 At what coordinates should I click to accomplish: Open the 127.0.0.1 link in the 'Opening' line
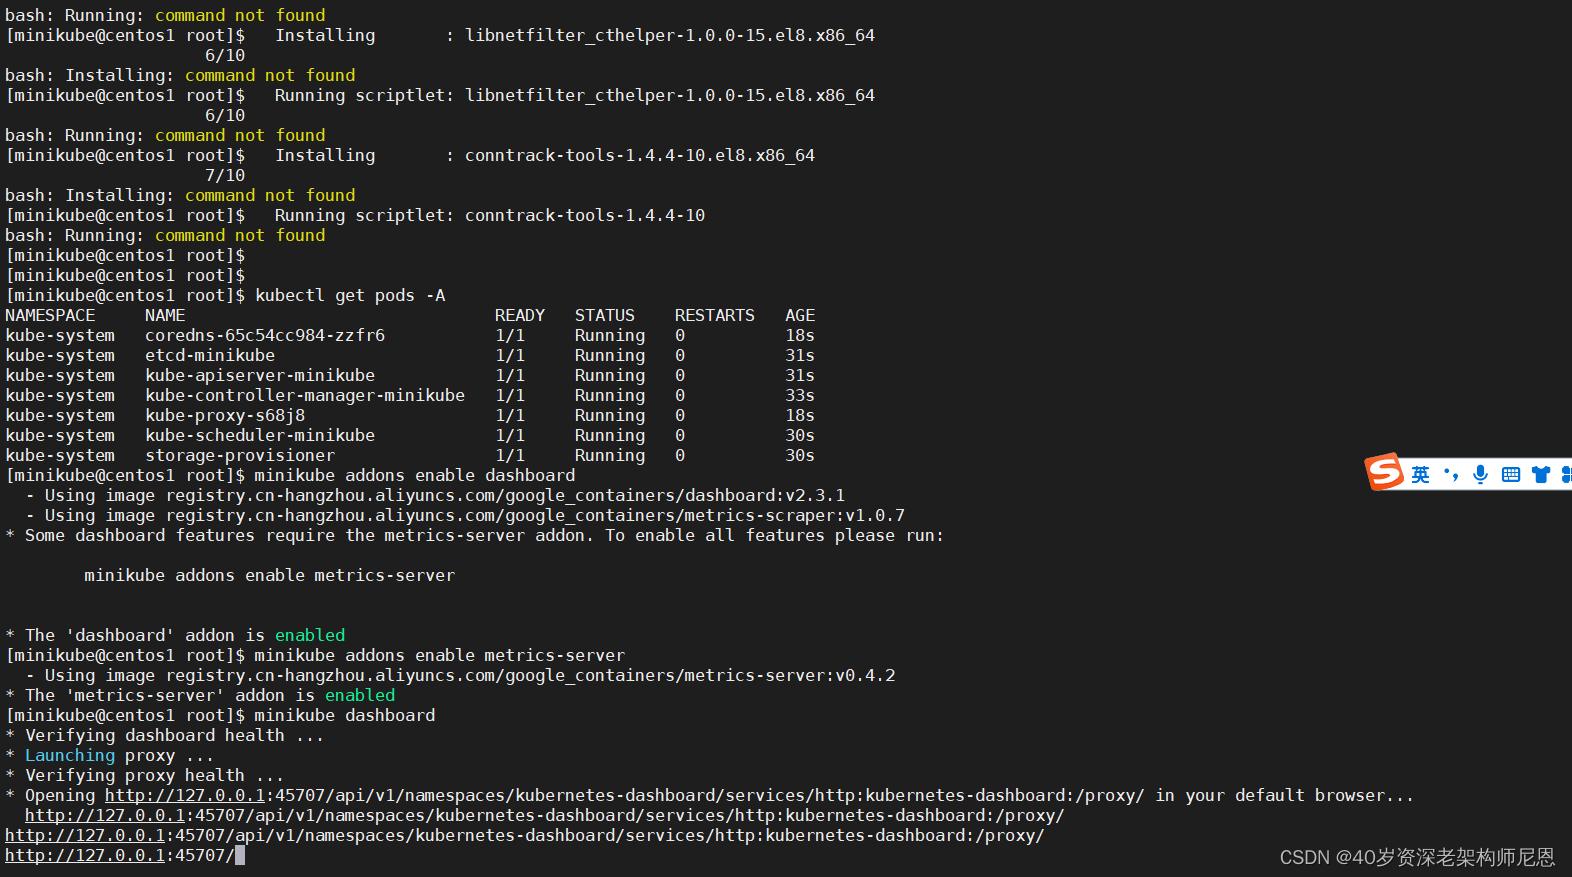click(x=185, y=796)
